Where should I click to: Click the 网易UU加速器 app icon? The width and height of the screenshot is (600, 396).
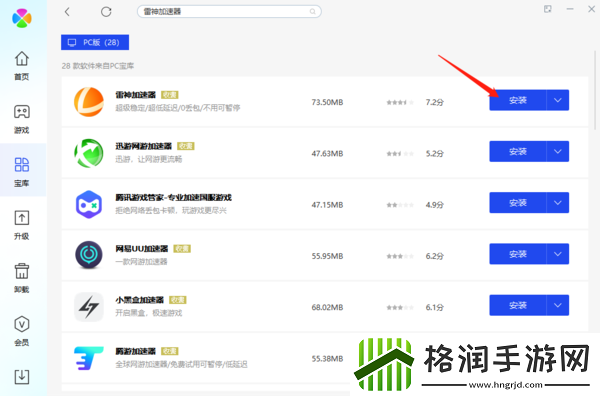pos(89,255)
